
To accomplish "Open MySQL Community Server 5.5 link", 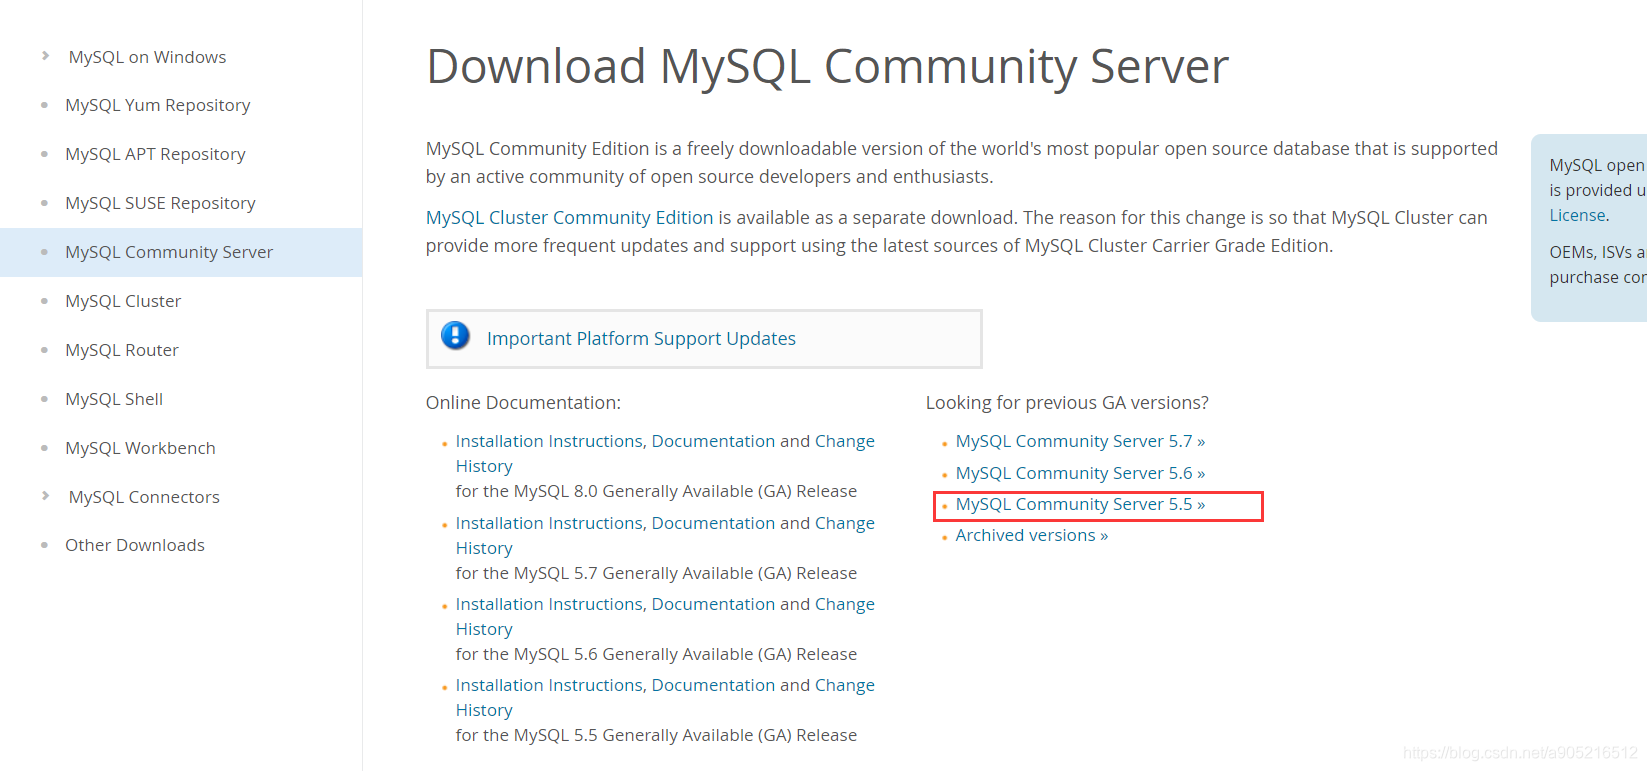I will (1080, 504).
